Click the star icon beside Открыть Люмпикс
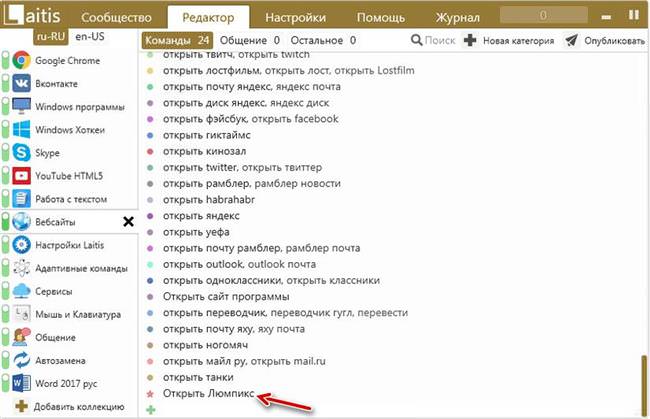Image resolution: width=650 pixels, height=419 pixels. click(x=150, y=394)
